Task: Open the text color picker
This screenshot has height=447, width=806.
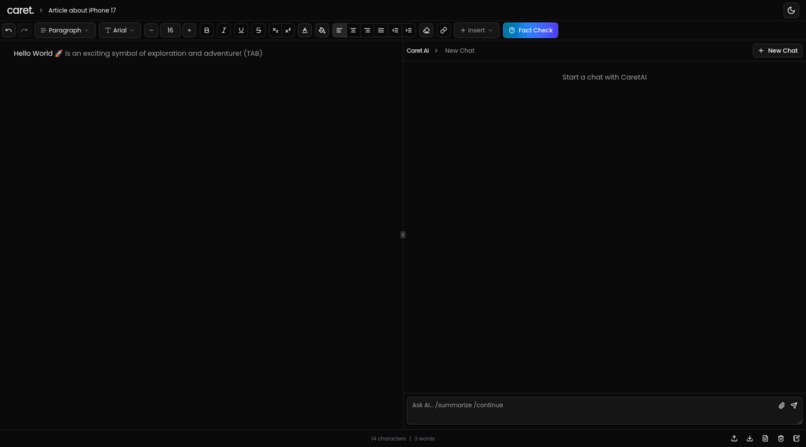Action: (305, 30)
